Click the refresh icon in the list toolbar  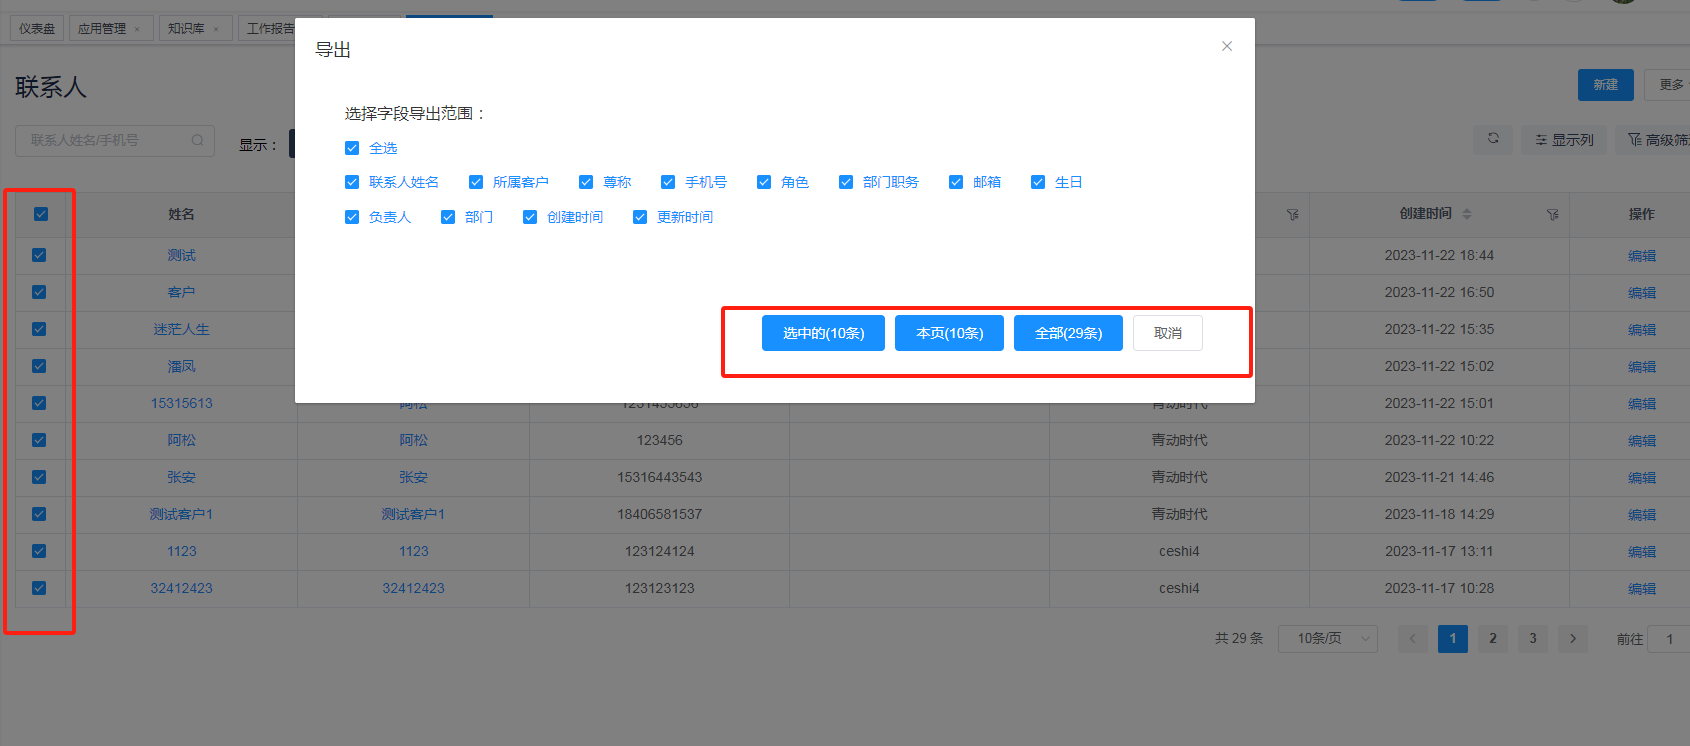pyautogui.click(x=1493, y=139)
